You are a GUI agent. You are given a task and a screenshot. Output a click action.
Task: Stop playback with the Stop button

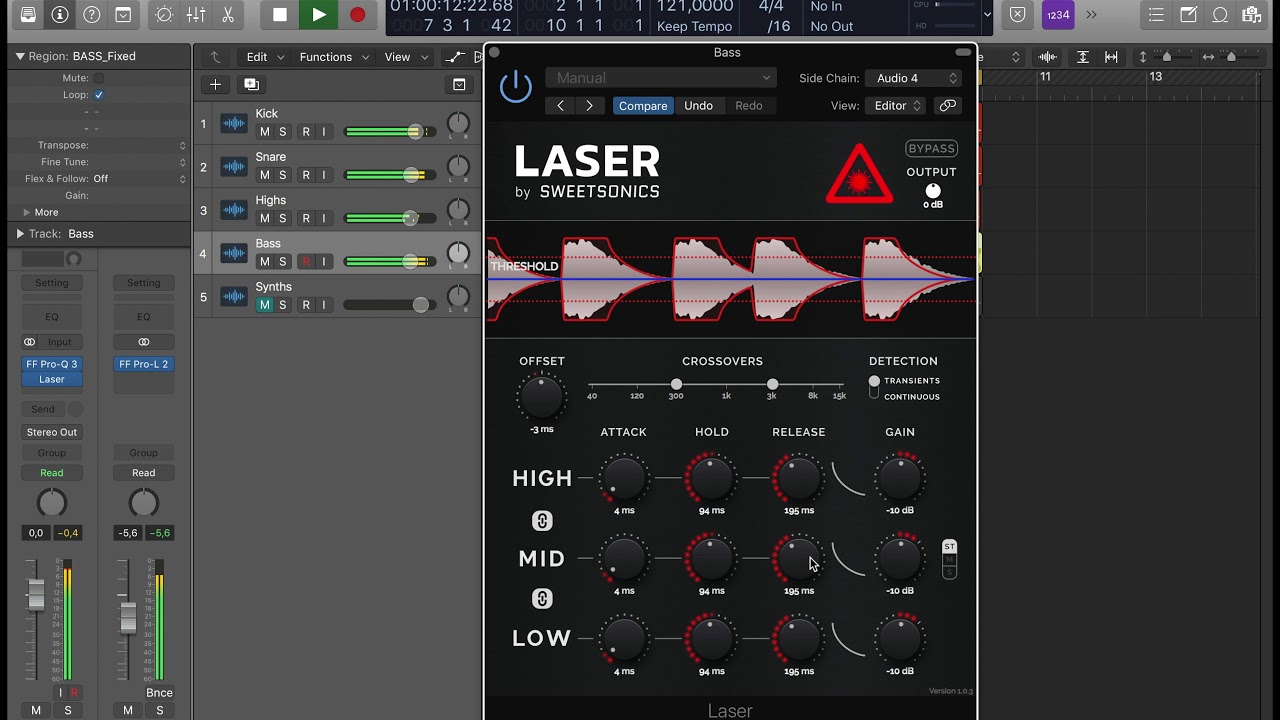pos(280,15)
